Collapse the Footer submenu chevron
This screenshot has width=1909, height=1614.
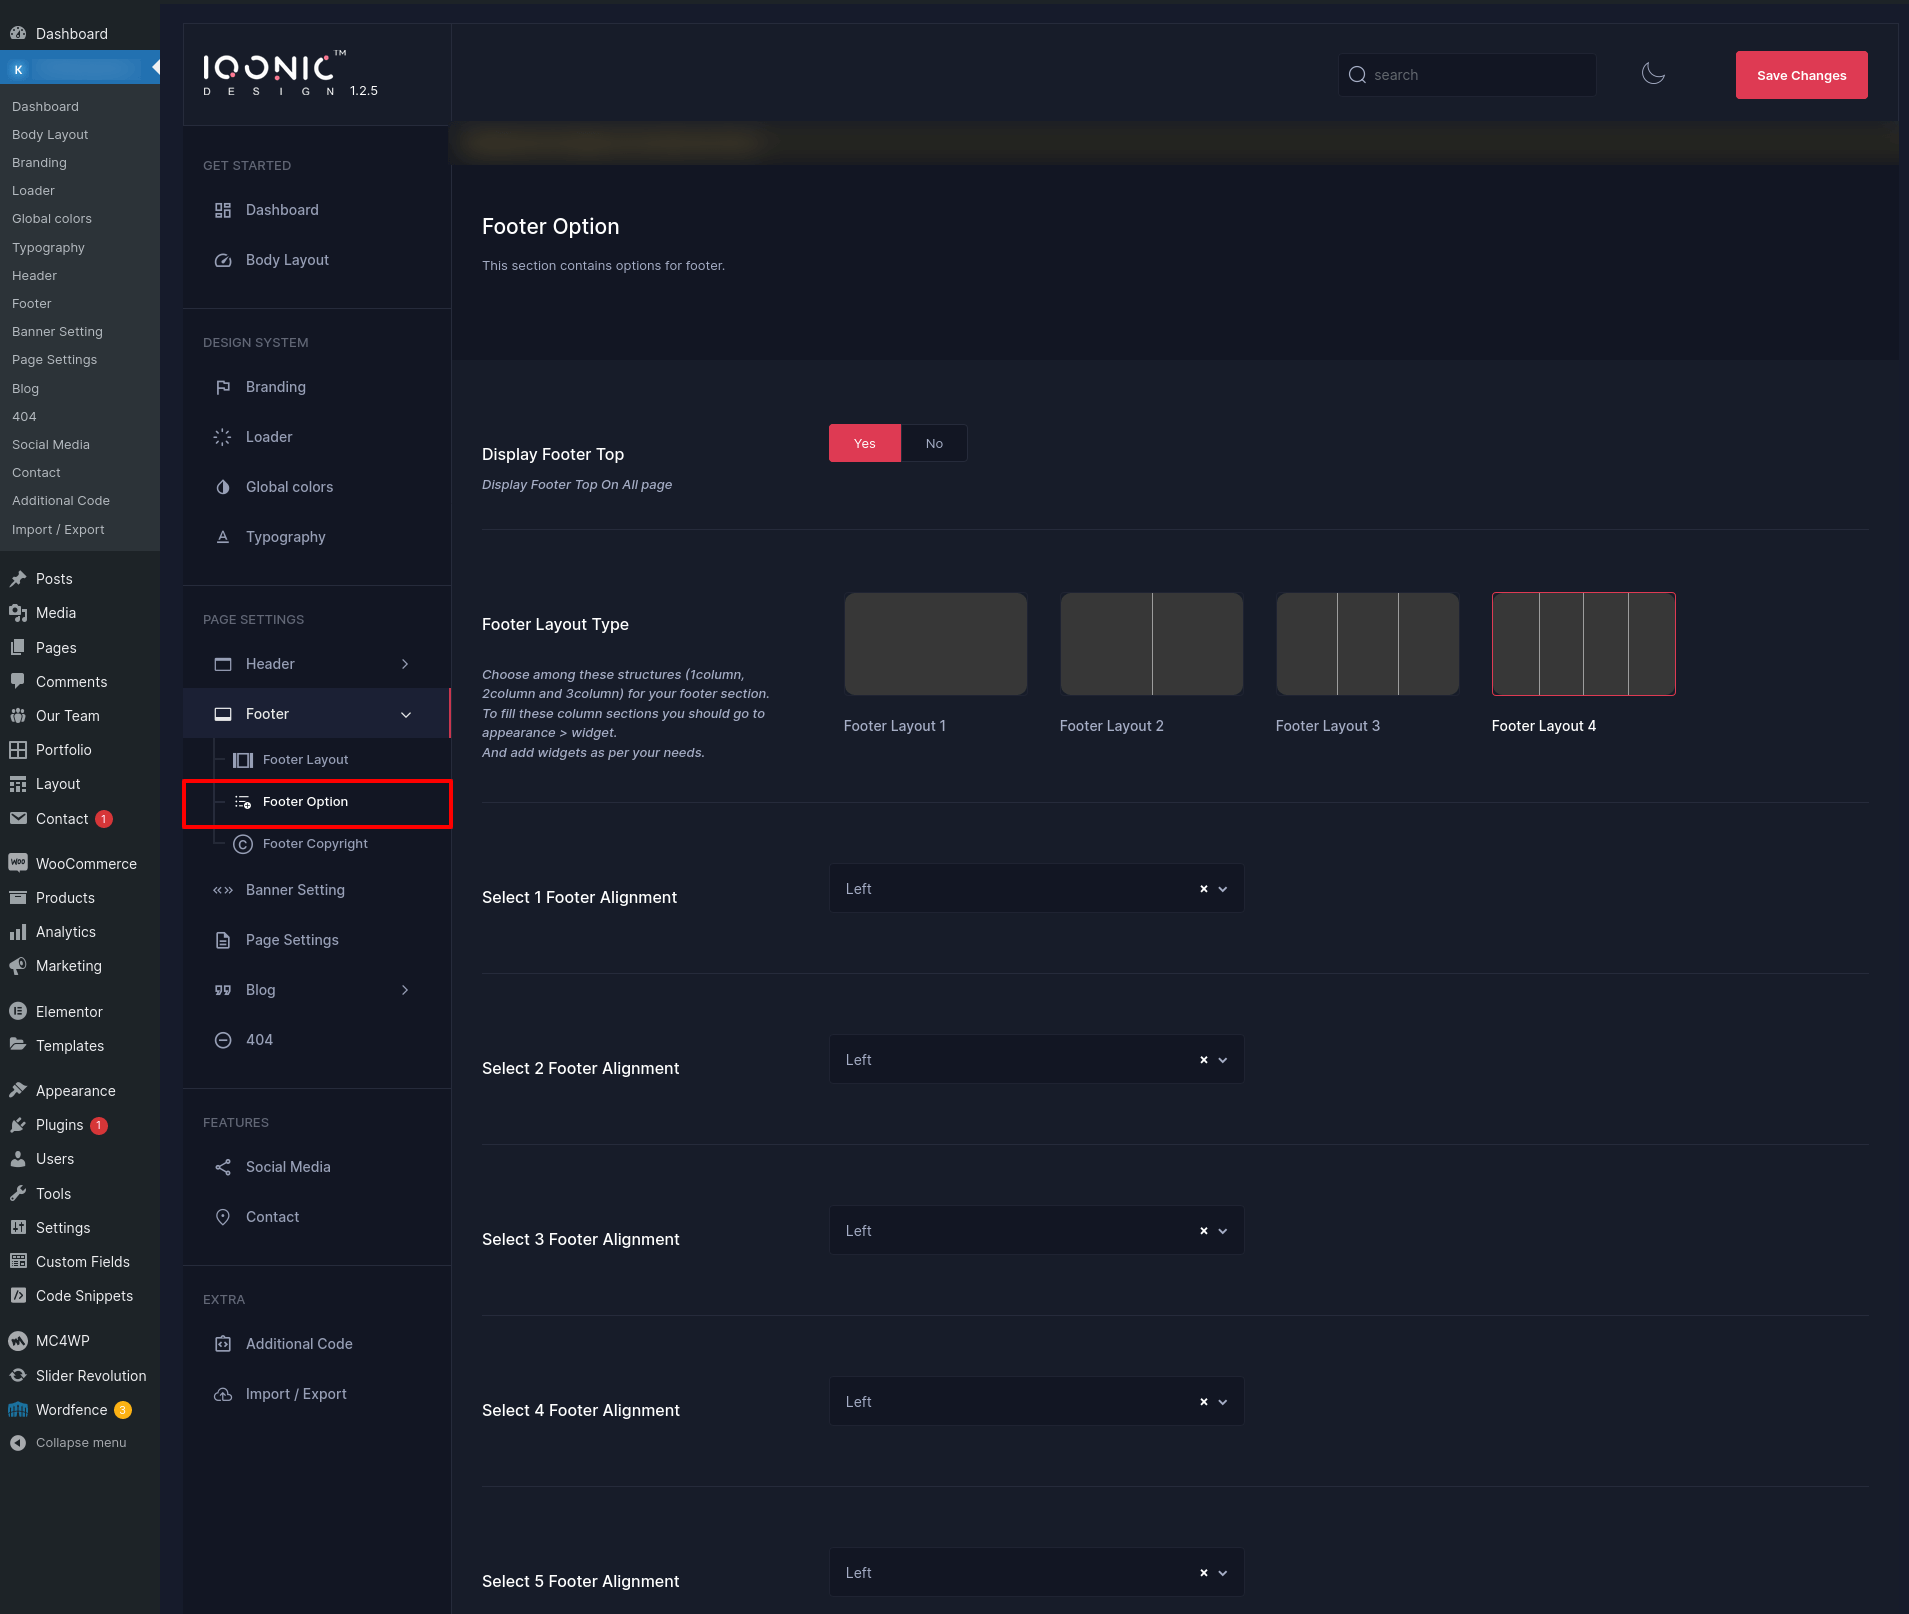point(406,714)
